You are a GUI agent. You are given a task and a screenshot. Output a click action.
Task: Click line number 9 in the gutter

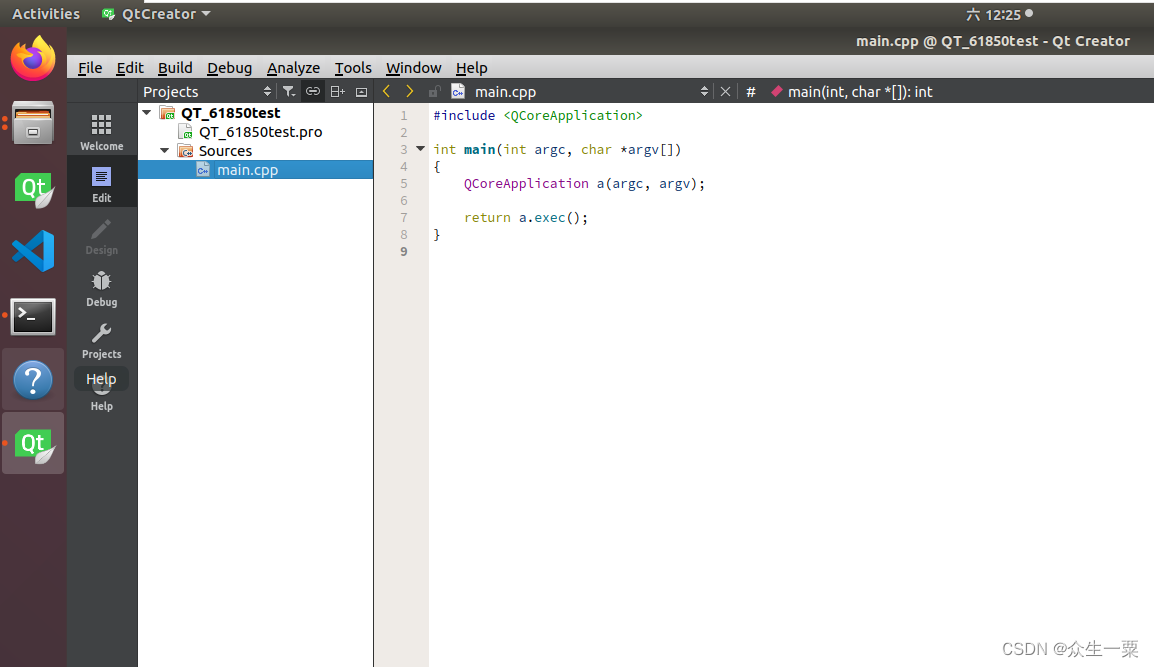tap(403, 252)
